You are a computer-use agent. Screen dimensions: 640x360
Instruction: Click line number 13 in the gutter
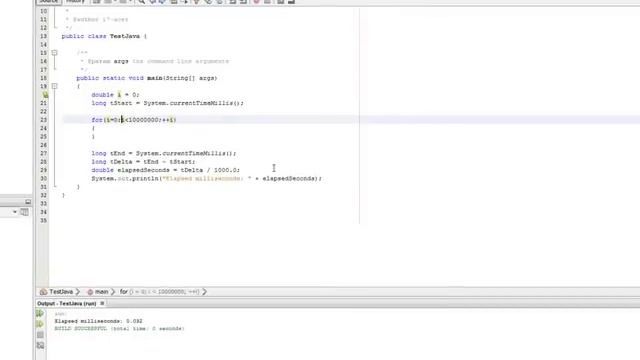43,36
